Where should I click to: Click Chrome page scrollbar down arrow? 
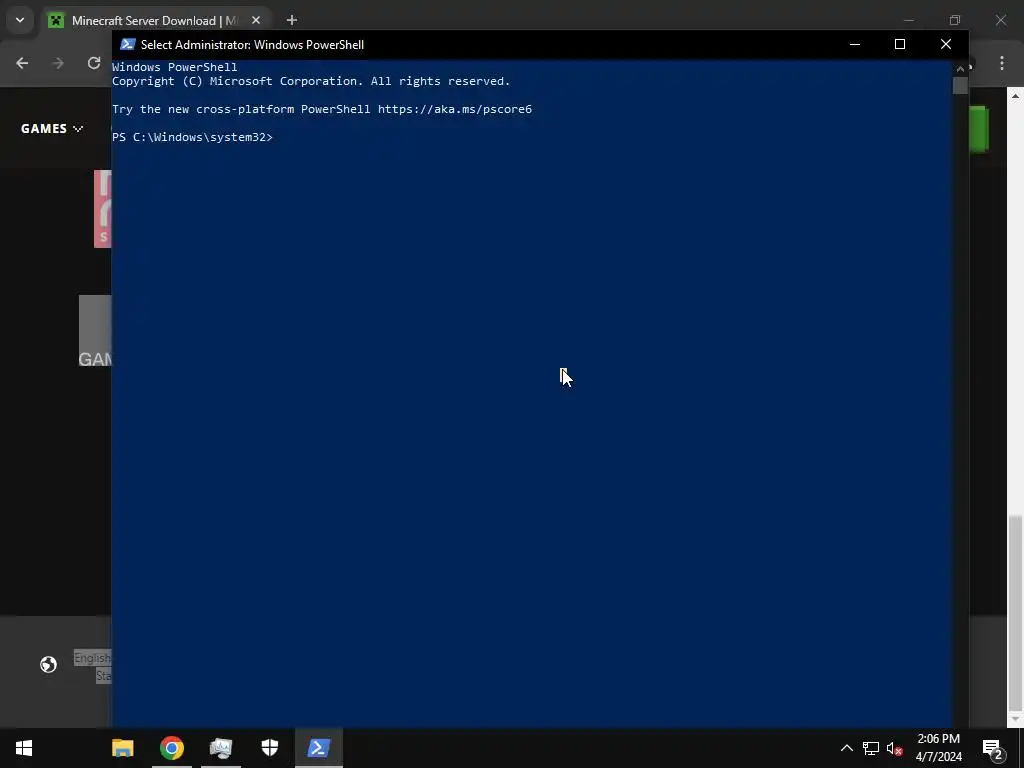point(1015,719)
